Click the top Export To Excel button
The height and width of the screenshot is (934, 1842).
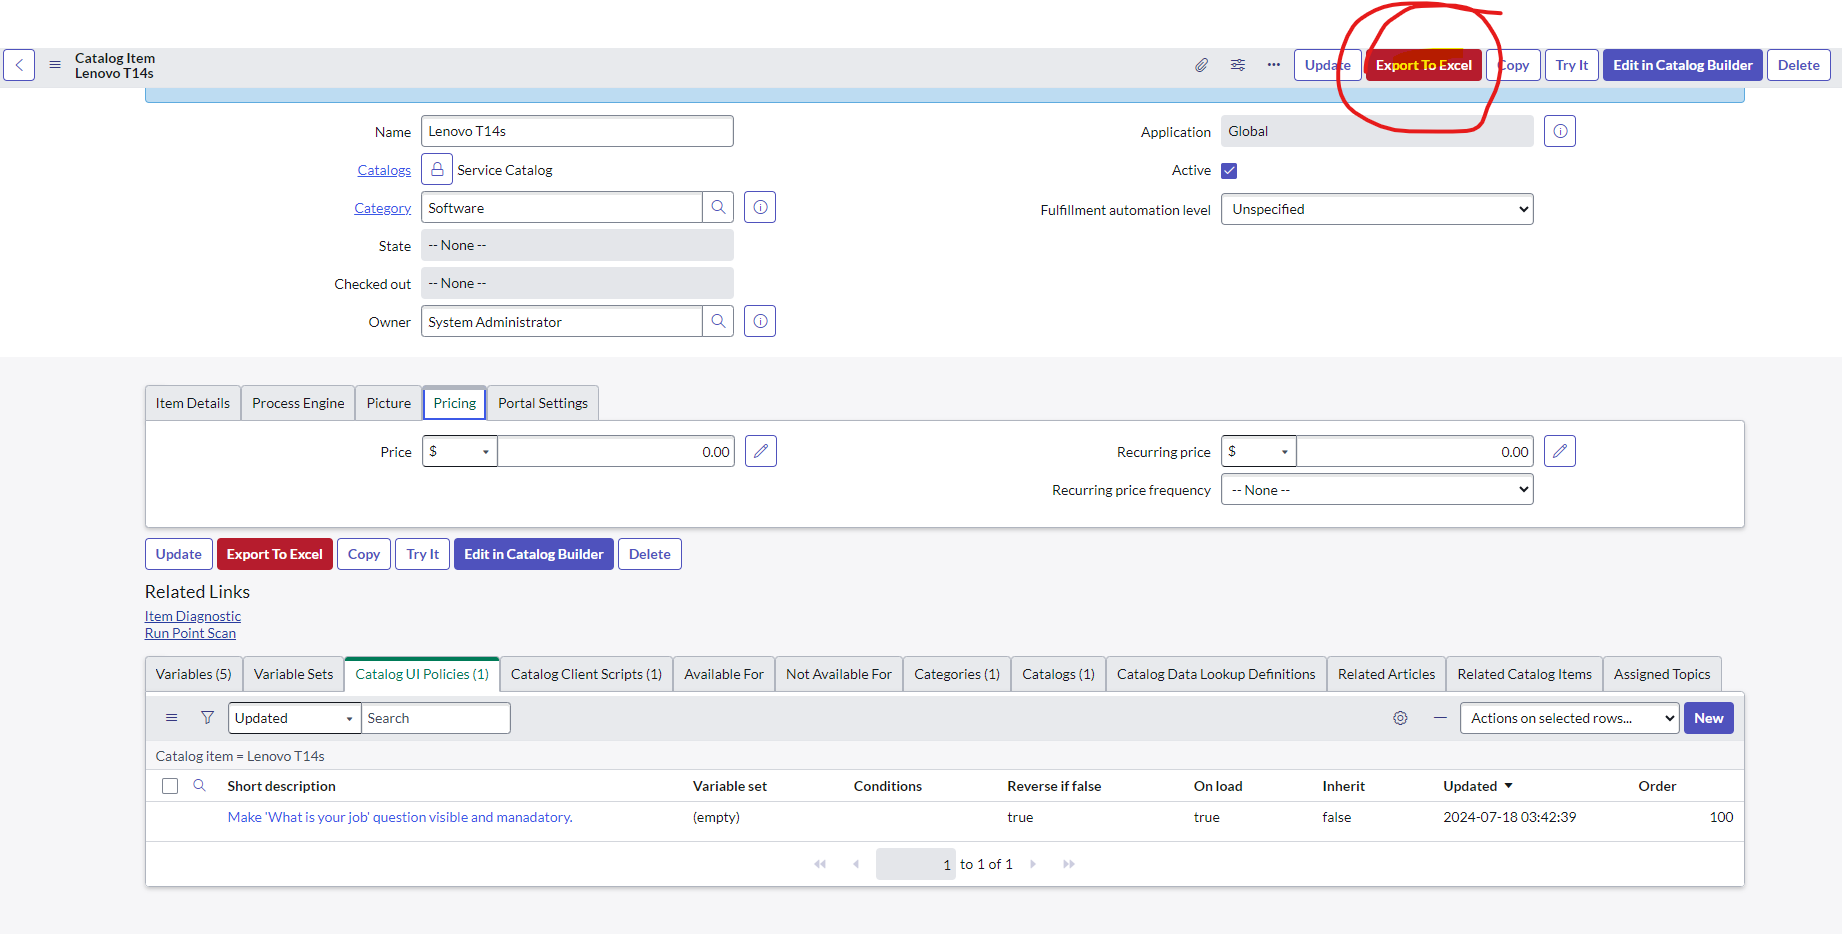[x=1424, y=65]
